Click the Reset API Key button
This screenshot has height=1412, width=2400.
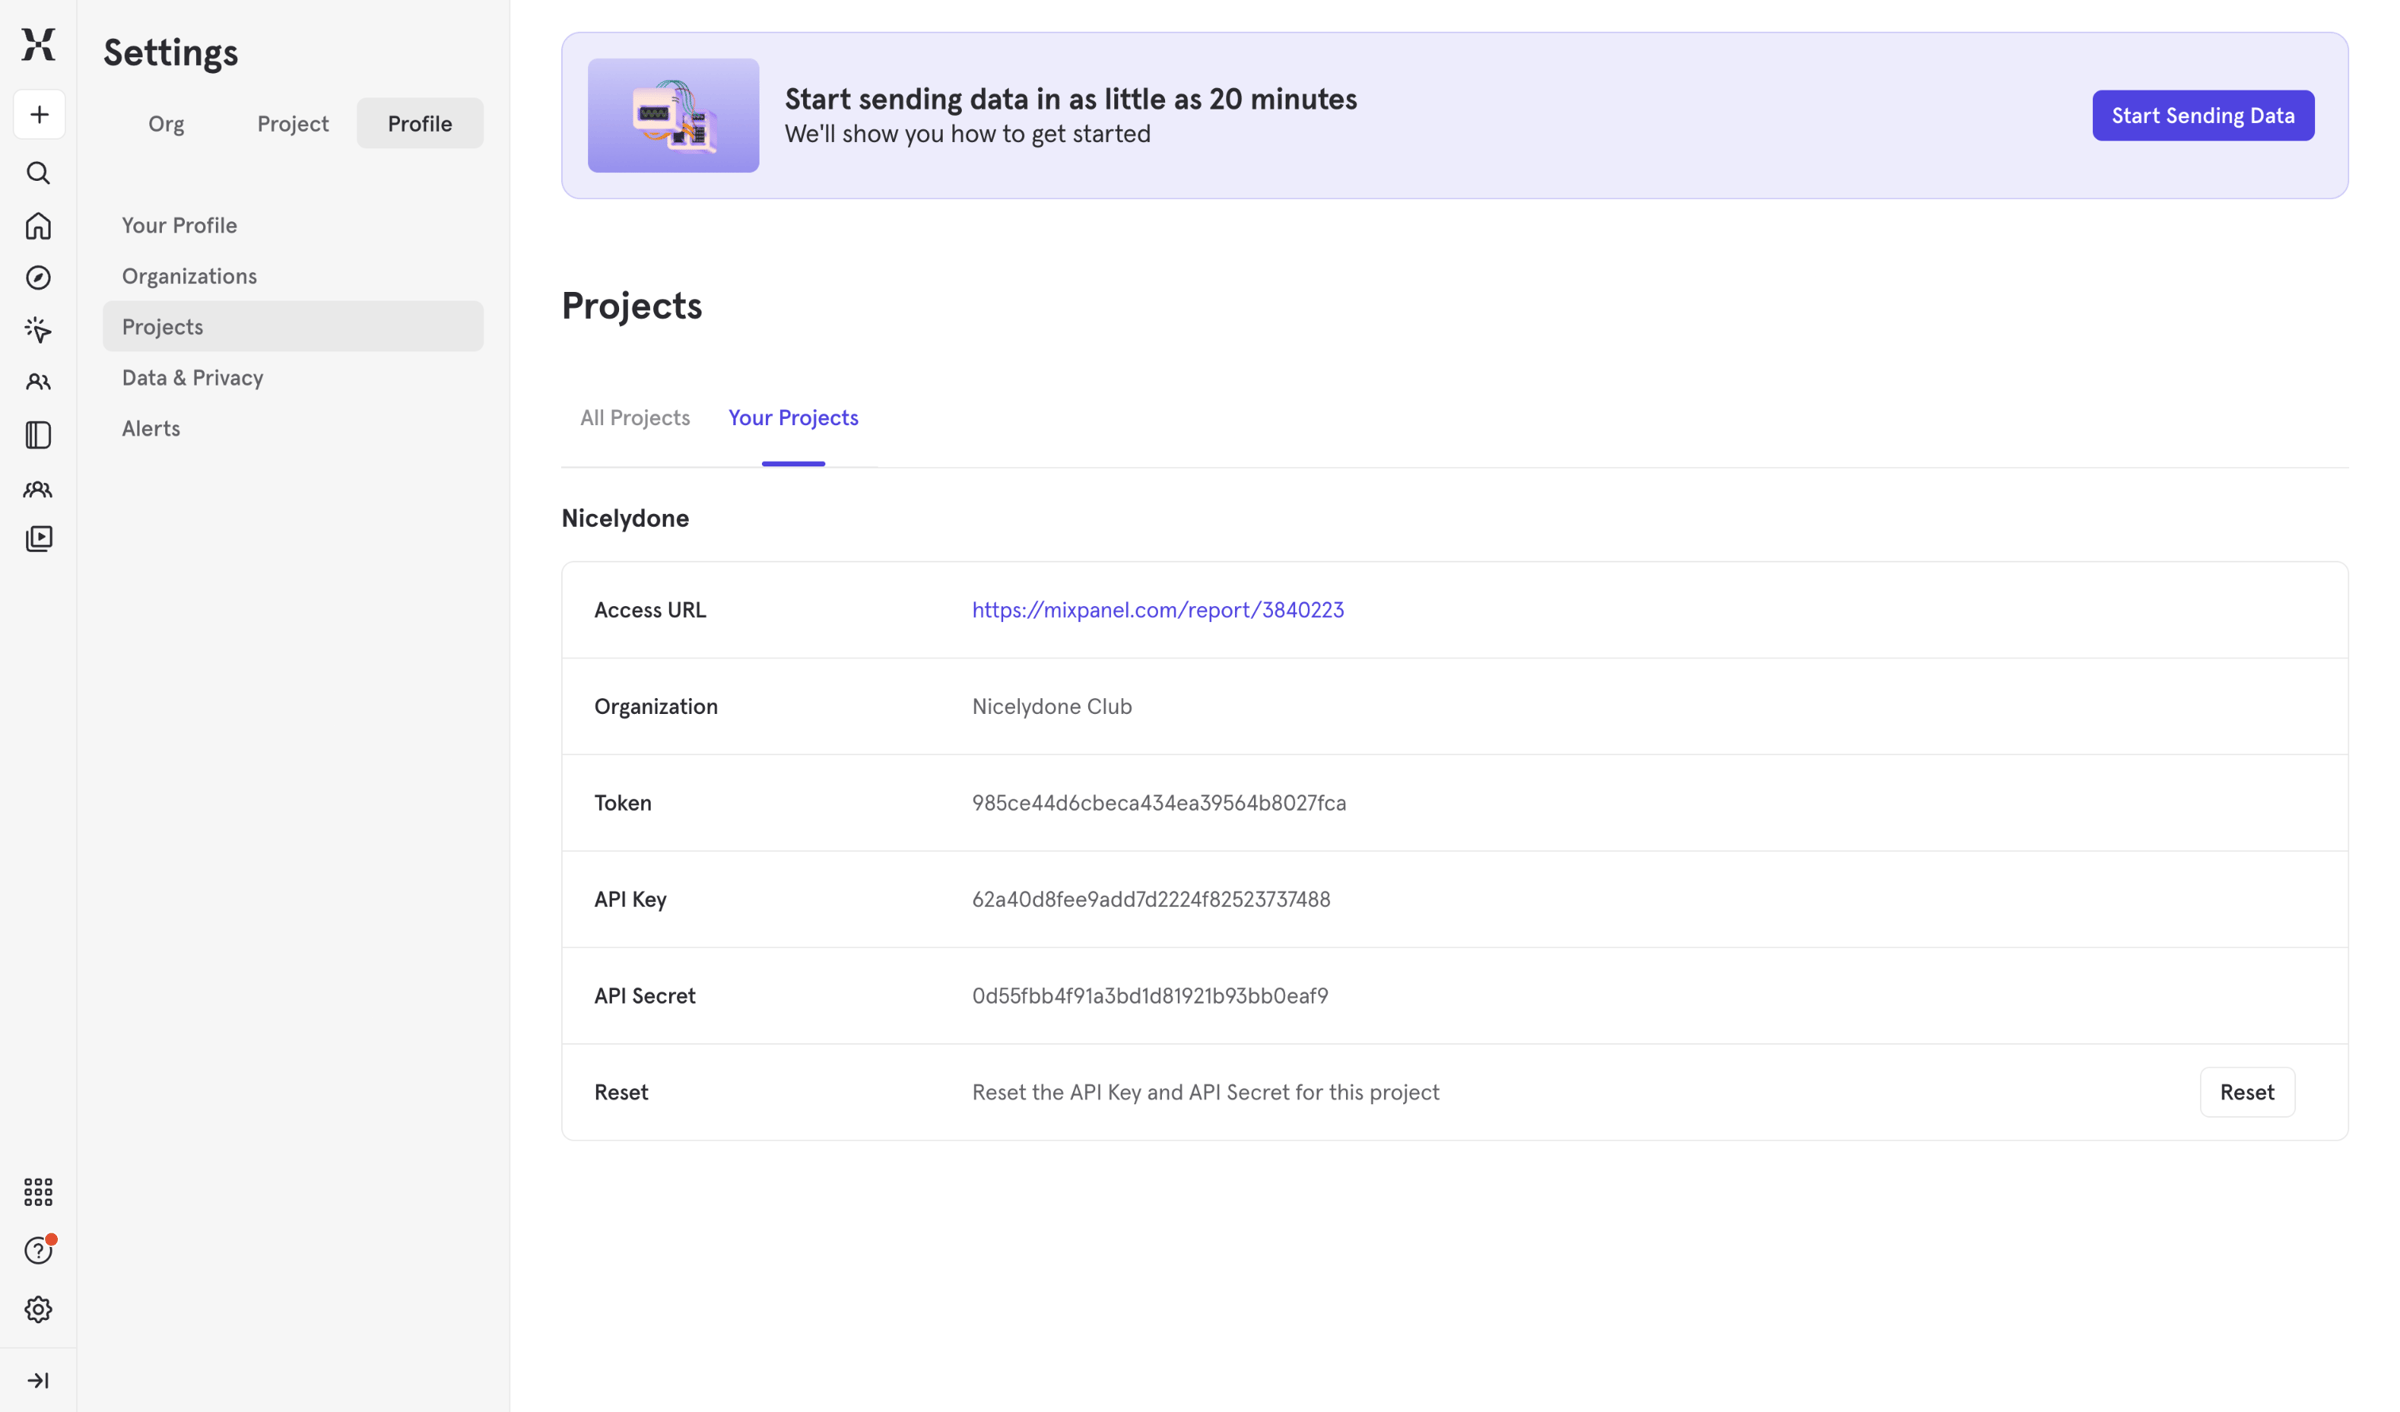[x=2247, y=1092]
